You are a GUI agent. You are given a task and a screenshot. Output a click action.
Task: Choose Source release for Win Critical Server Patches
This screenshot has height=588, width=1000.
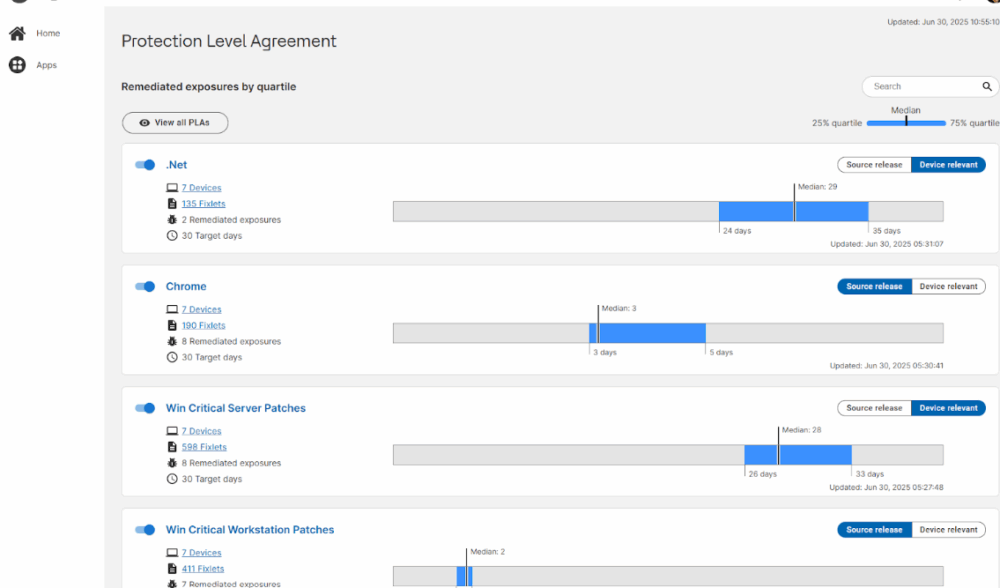tap(874, 408)
